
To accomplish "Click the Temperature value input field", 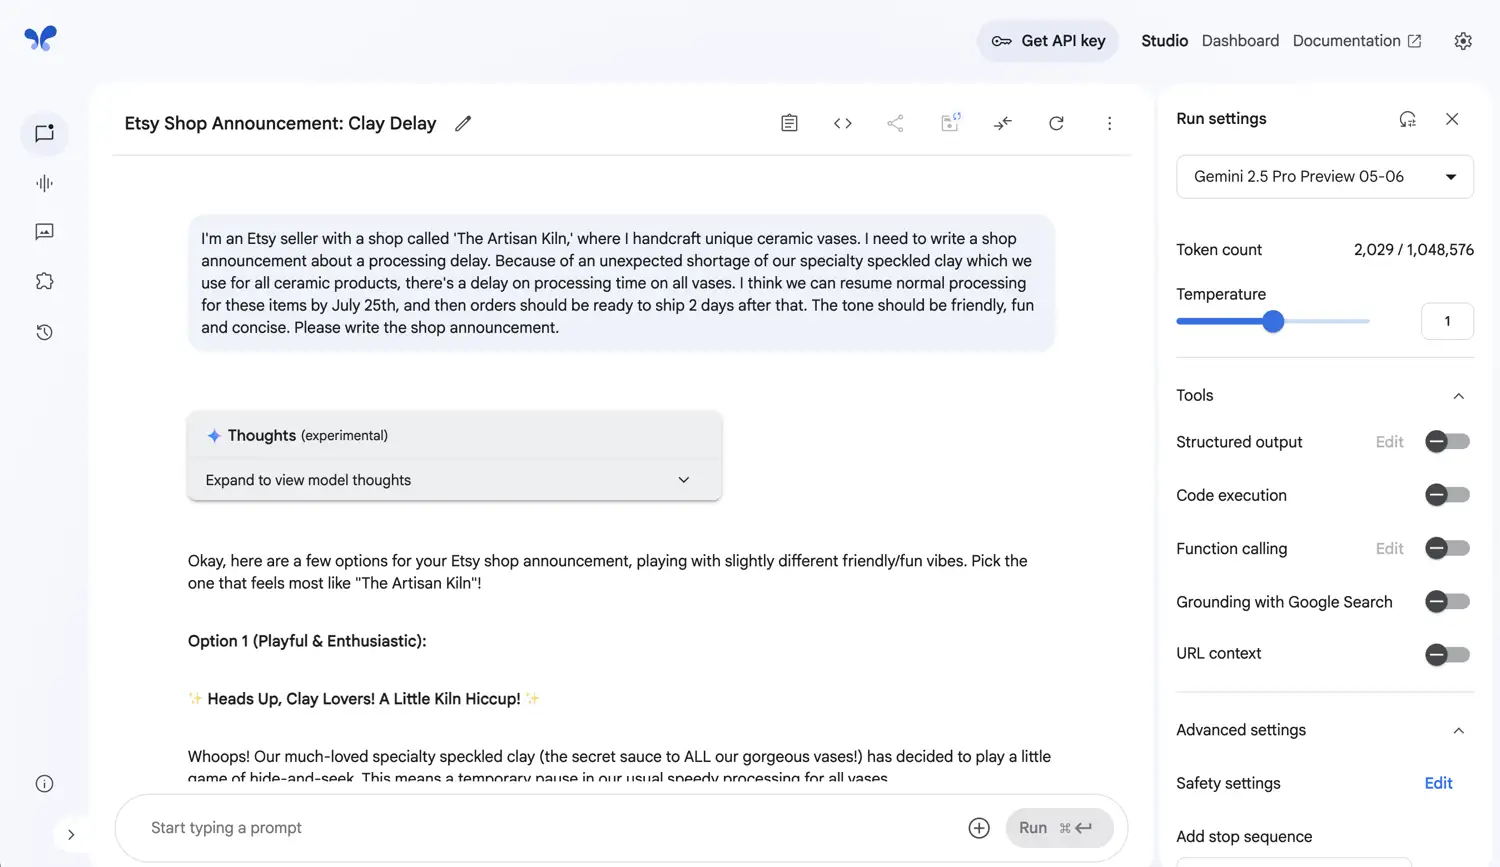I will 1447,321.
